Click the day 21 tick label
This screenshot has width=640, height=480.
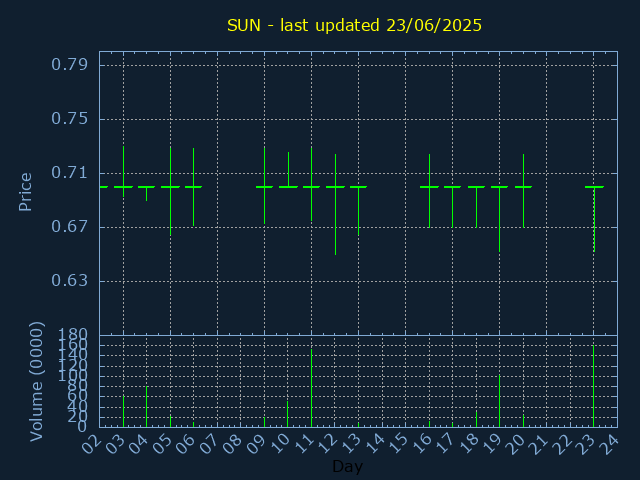(539, 444)
